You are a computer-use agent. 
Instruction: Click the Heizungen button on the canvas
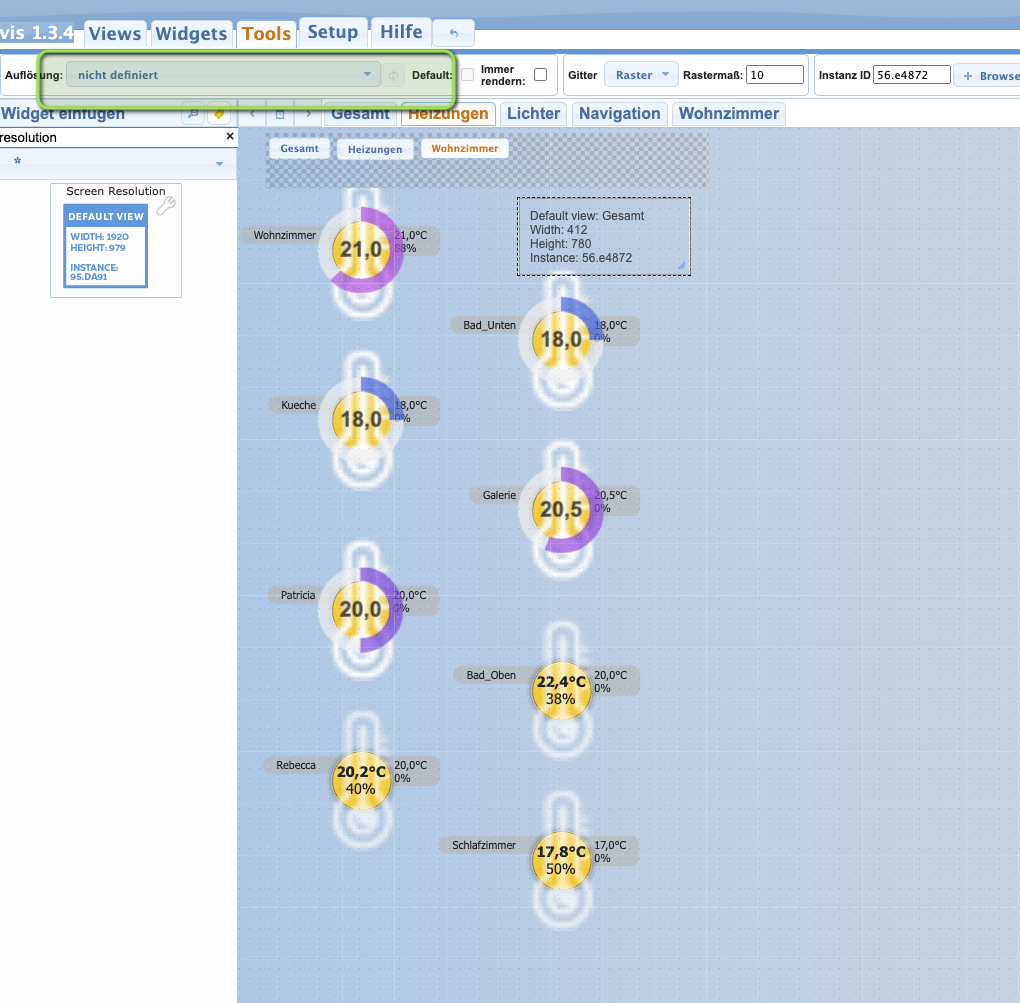click(375, 149)
